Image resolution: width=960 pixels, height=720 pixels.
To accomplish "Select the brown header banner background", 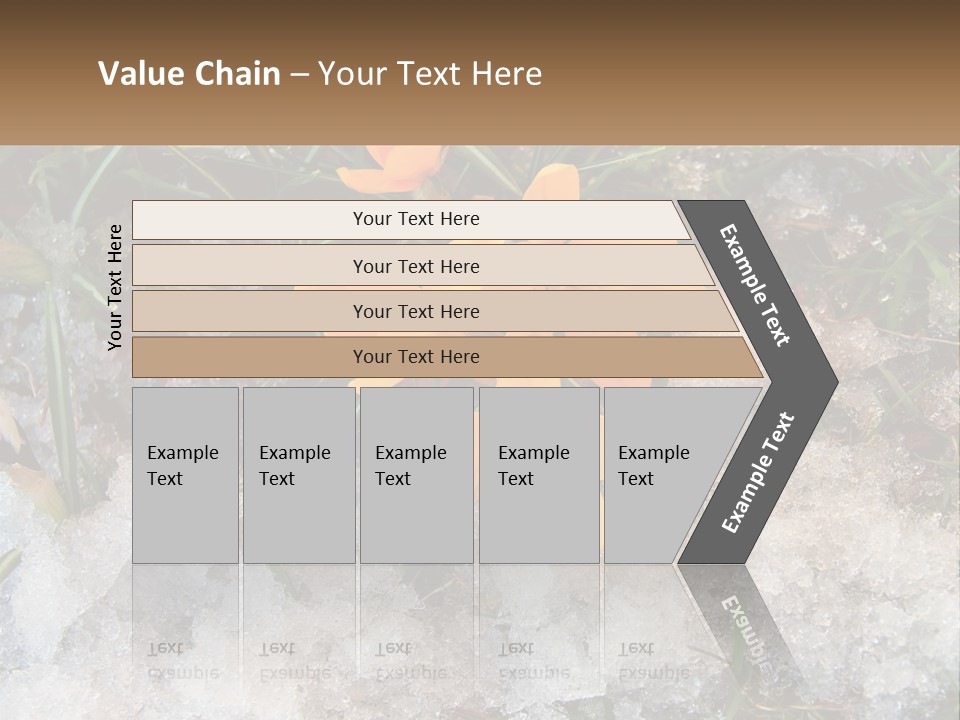I will (x=480, y=72).
